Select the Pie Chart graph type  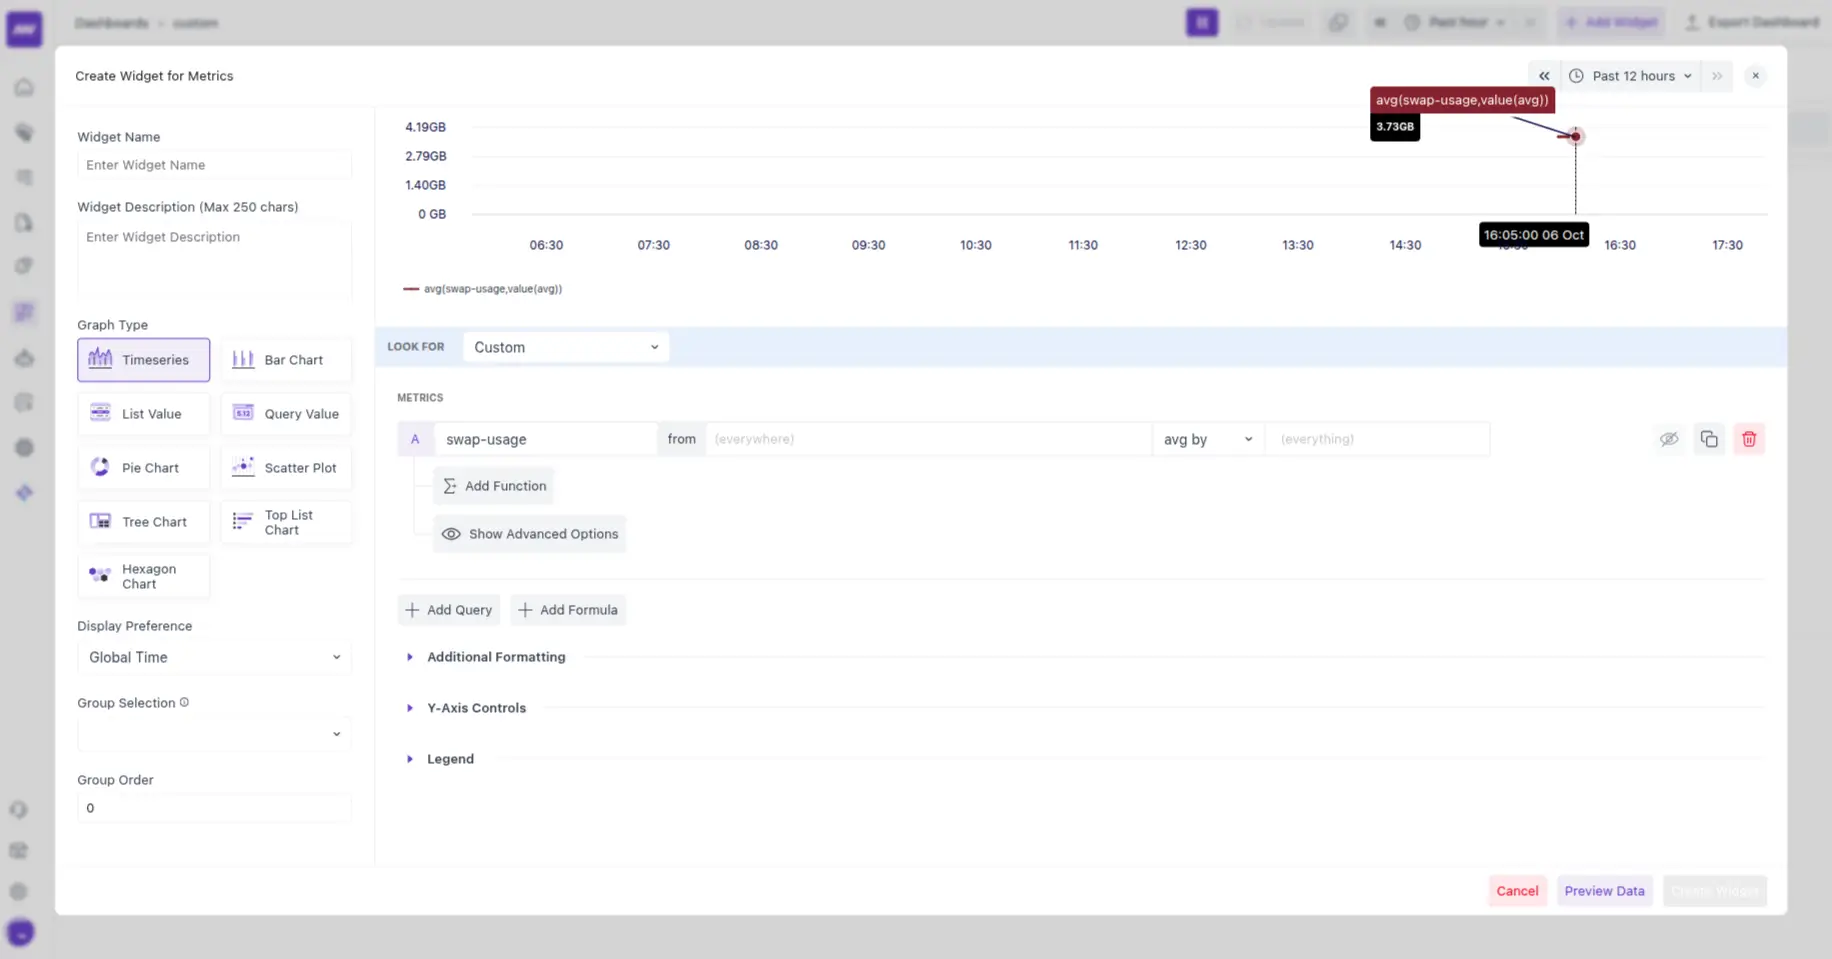point(143,467)
